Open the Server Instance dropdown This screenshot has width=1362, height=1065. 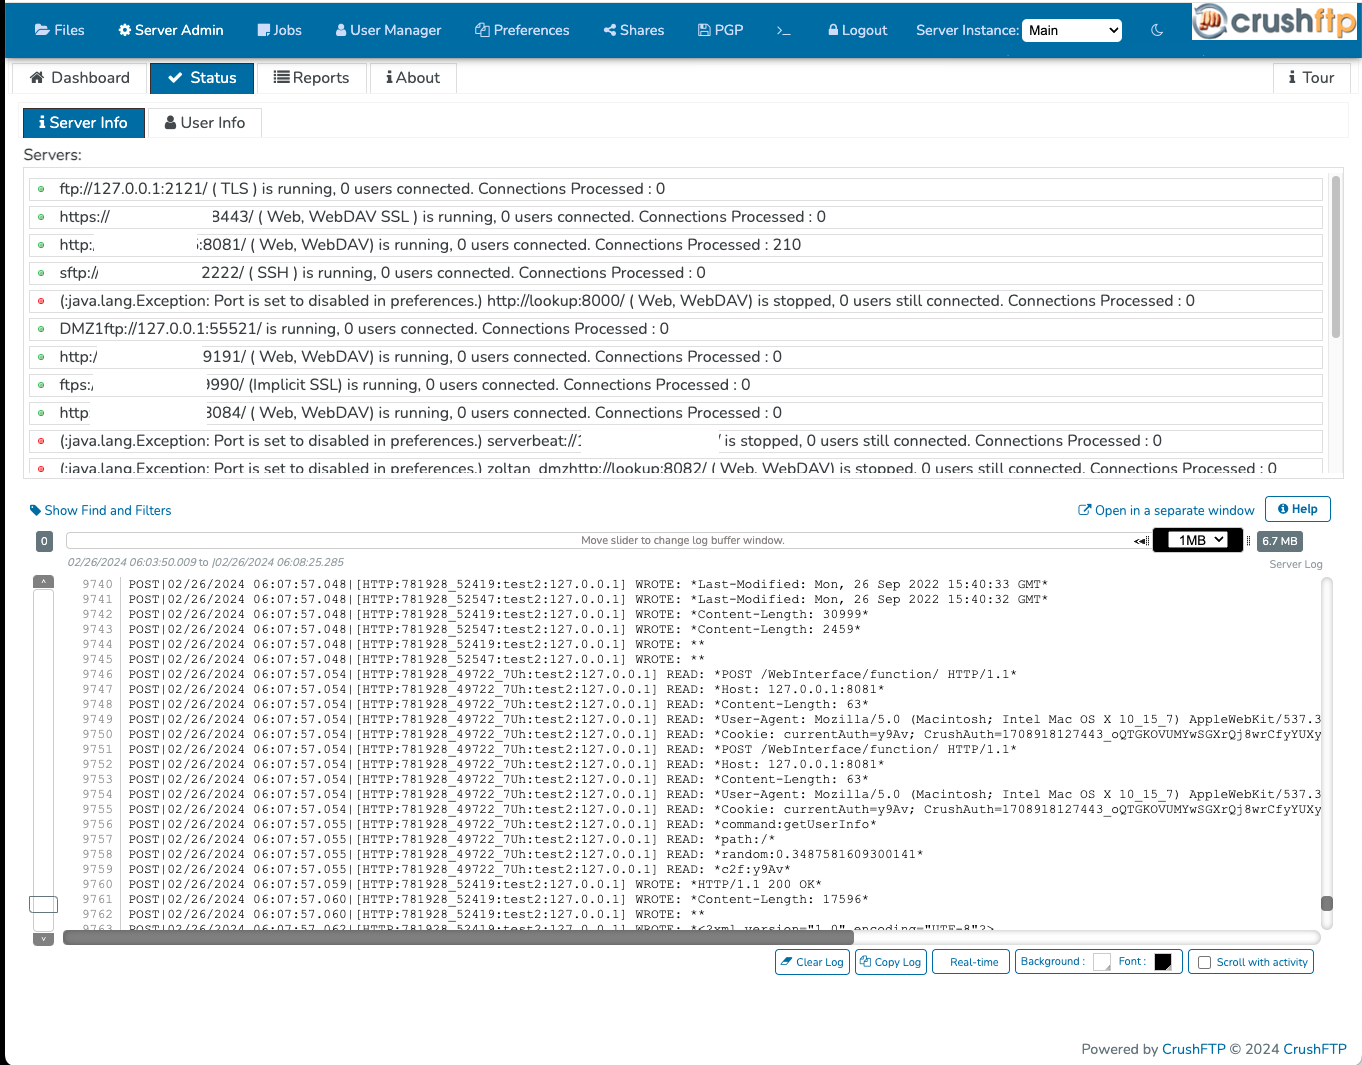click(1071, 30)
